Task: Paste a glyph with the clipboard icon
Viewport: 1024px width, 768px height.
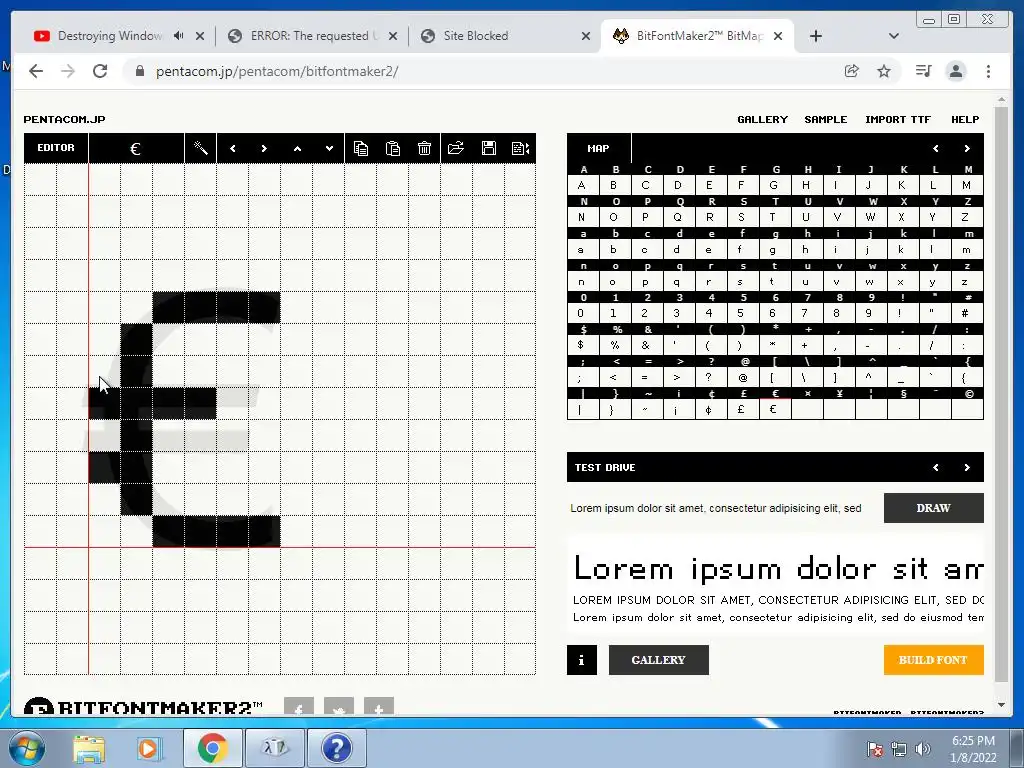Action: (392, 148)
